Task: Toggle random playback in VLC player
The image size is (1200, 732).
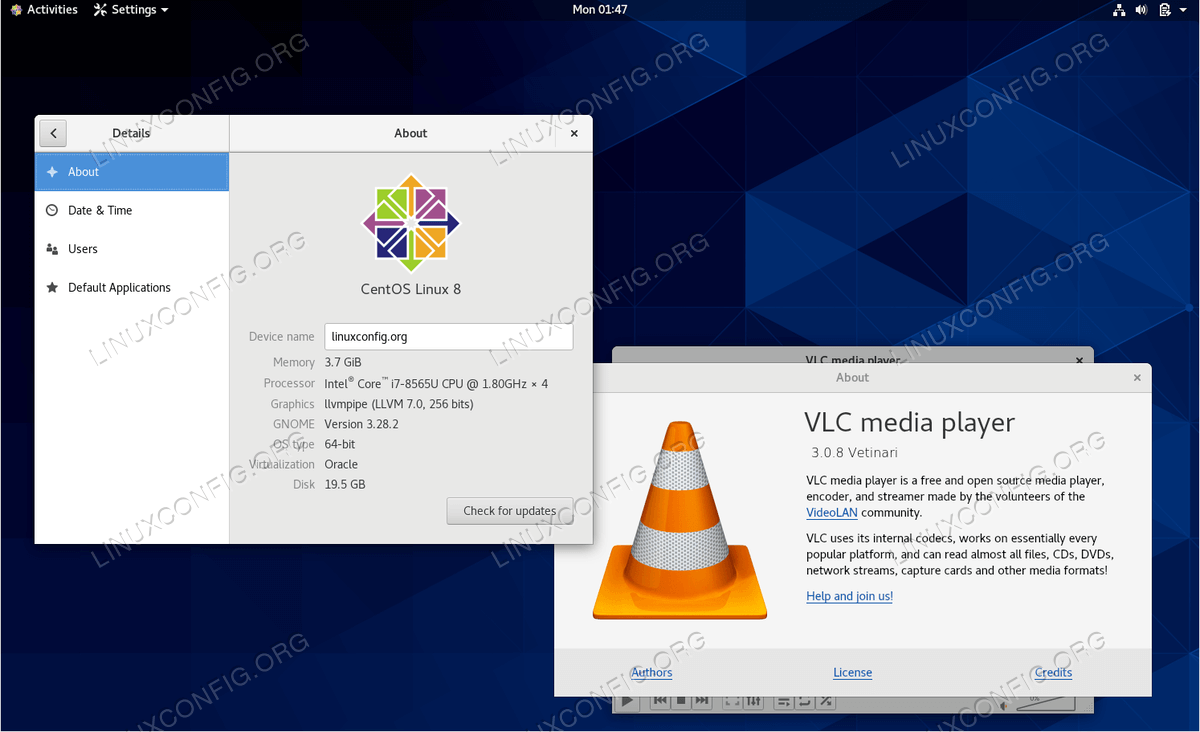Action: click(827, 702)
